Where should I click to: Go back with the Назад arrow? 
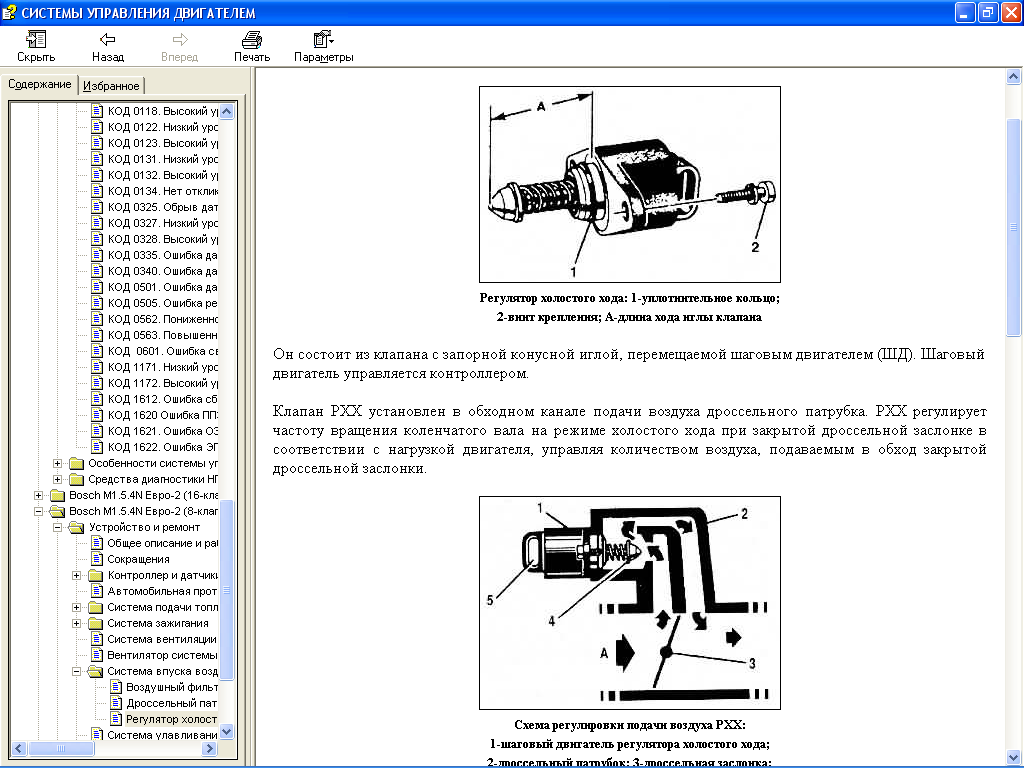click(x=108, y=40)
